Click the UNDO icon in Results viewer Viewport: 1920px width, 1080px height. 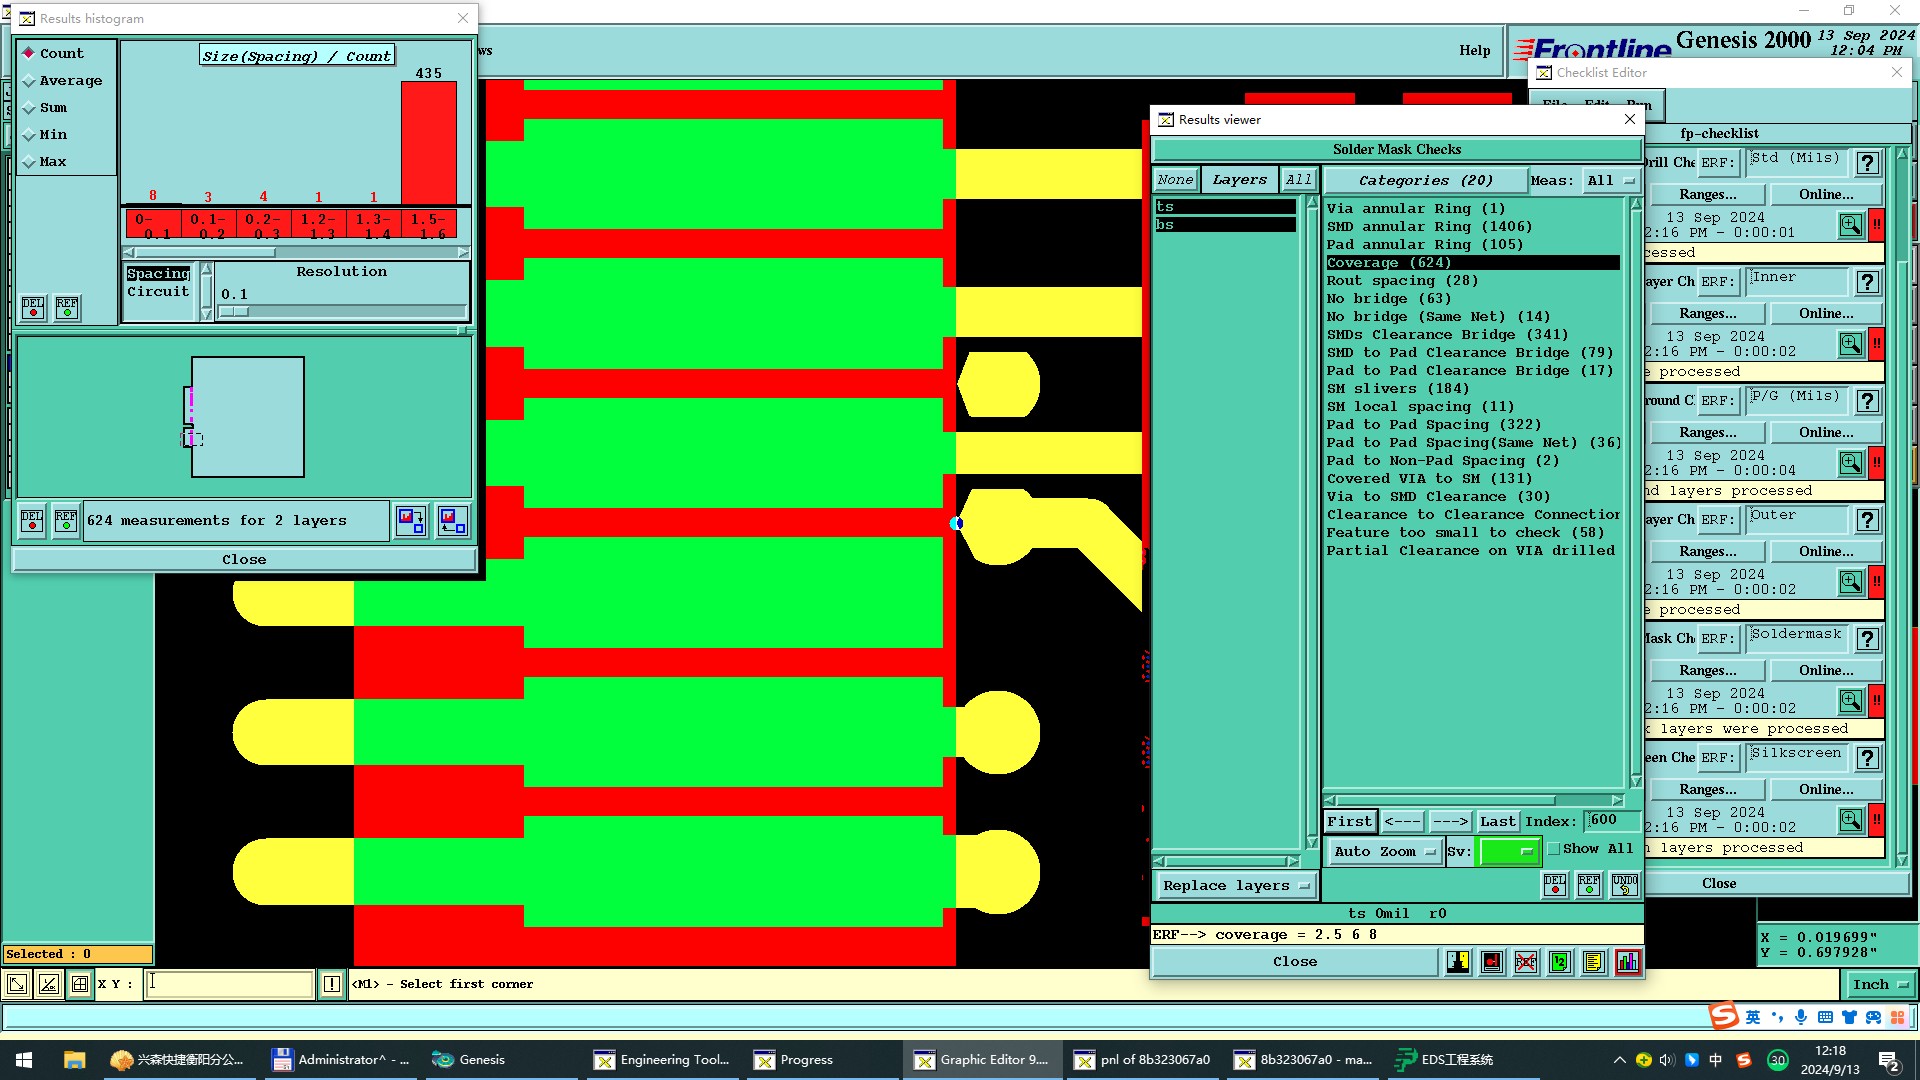[1624, 885]
